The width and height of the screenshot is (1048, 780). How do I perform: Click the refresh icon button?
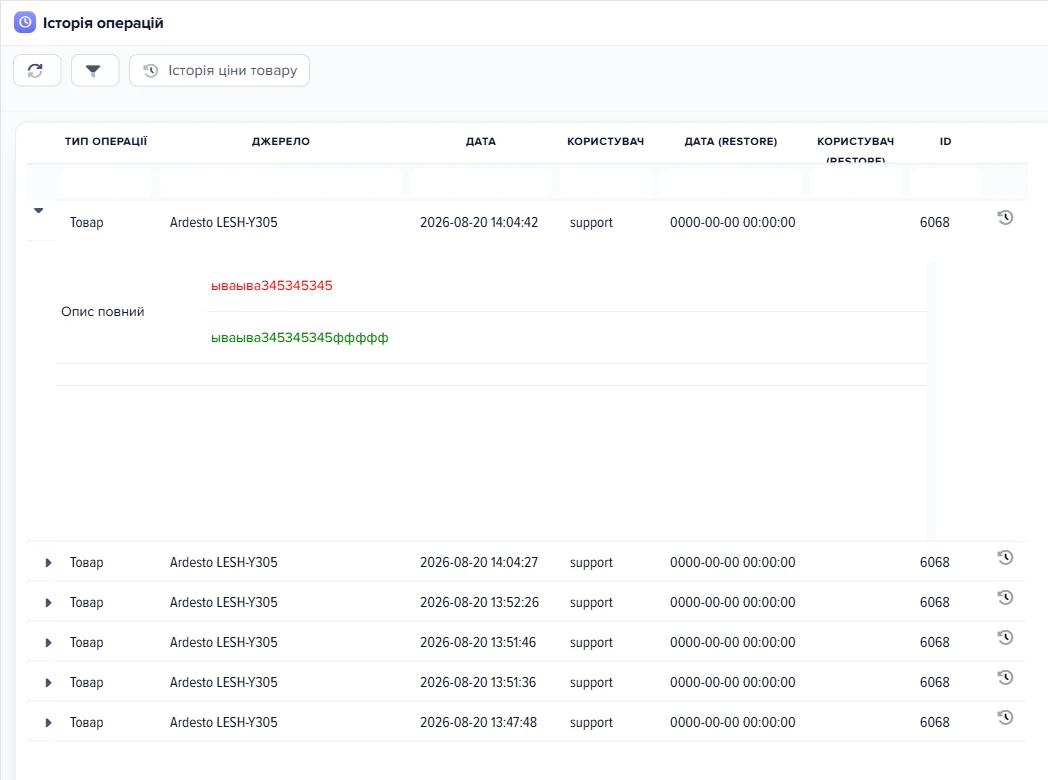point(37,70)
